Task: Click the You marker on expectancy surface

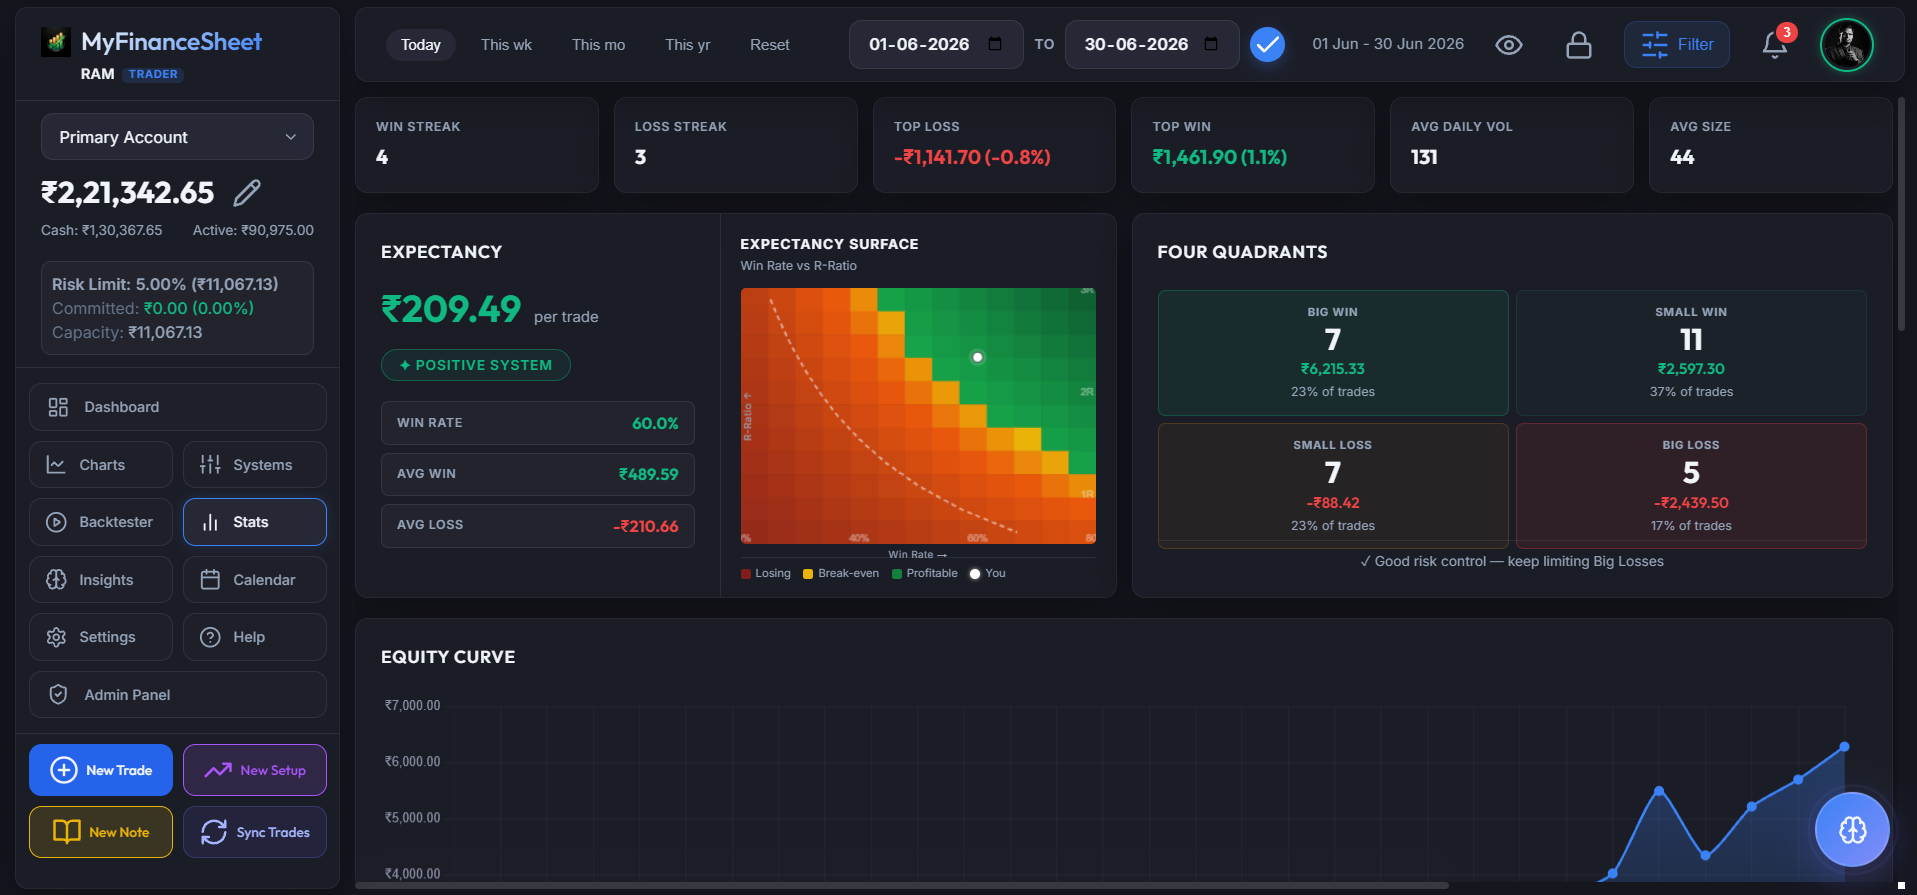Action: pyautogui.click(x=978, y=357)
